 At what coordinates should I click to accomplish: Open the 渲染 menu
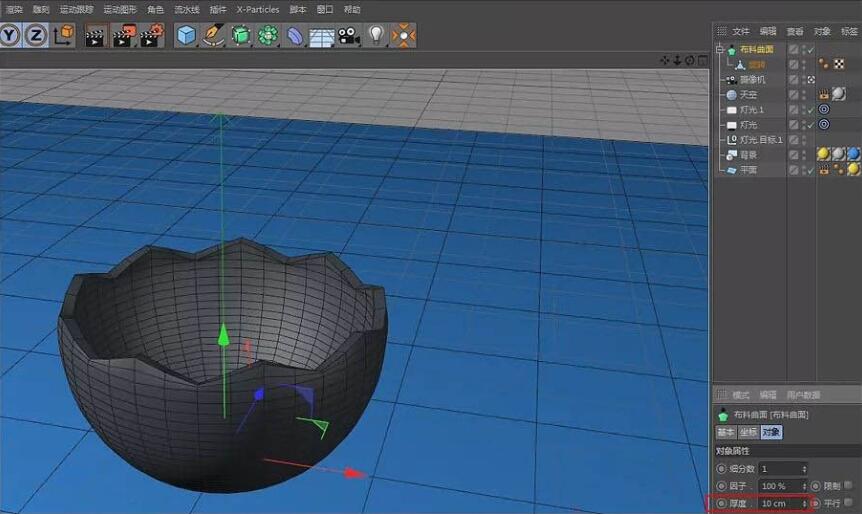[14, 9]
